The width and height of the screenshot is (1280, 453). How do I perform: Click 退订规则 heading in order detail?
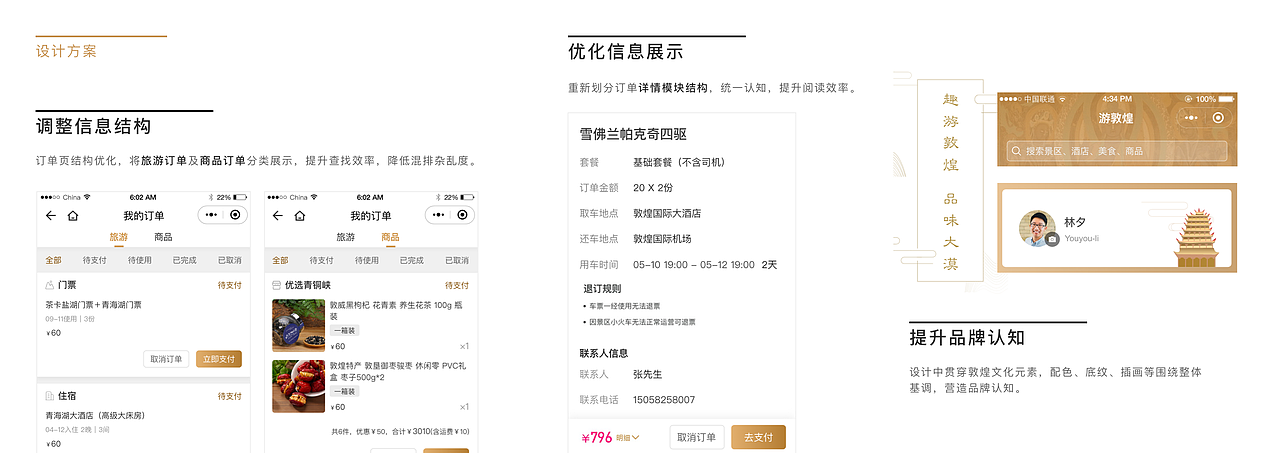(600, 288)
